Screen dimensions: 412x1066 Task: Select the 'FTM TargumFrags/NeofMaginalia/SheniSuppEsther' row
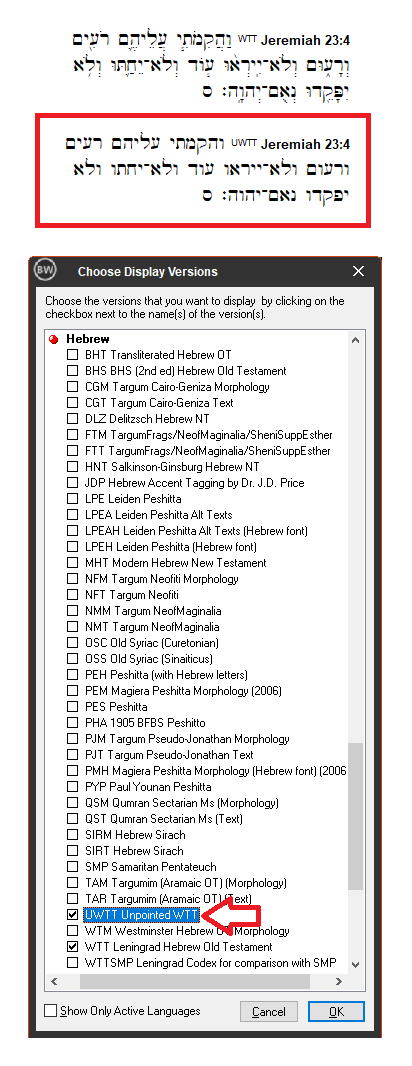pyautogui.click(x=209, y=435)
